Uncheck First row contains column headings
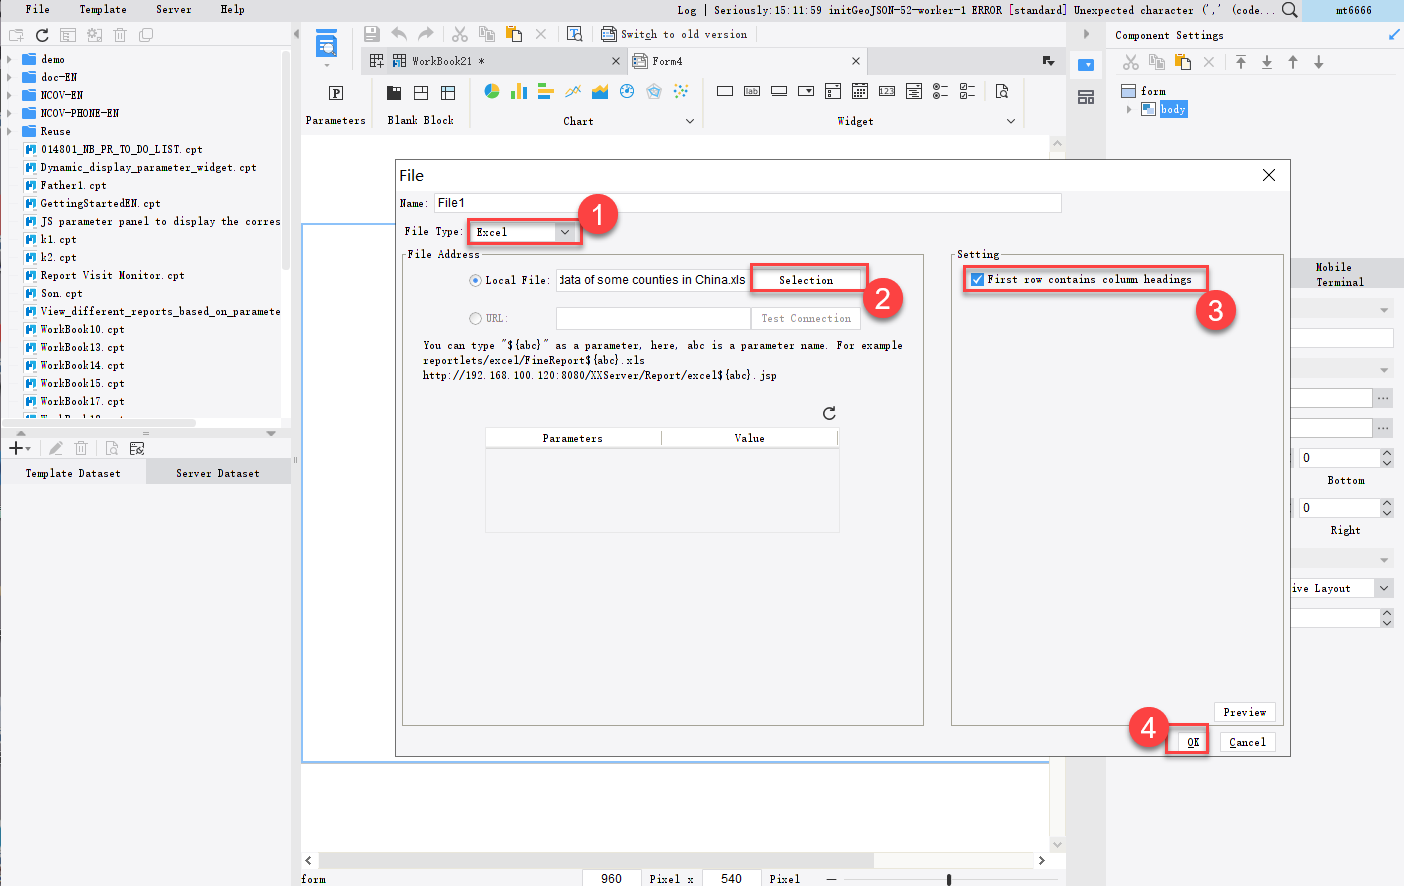This screenshot has height=886, width=1404. coord(977,279)
